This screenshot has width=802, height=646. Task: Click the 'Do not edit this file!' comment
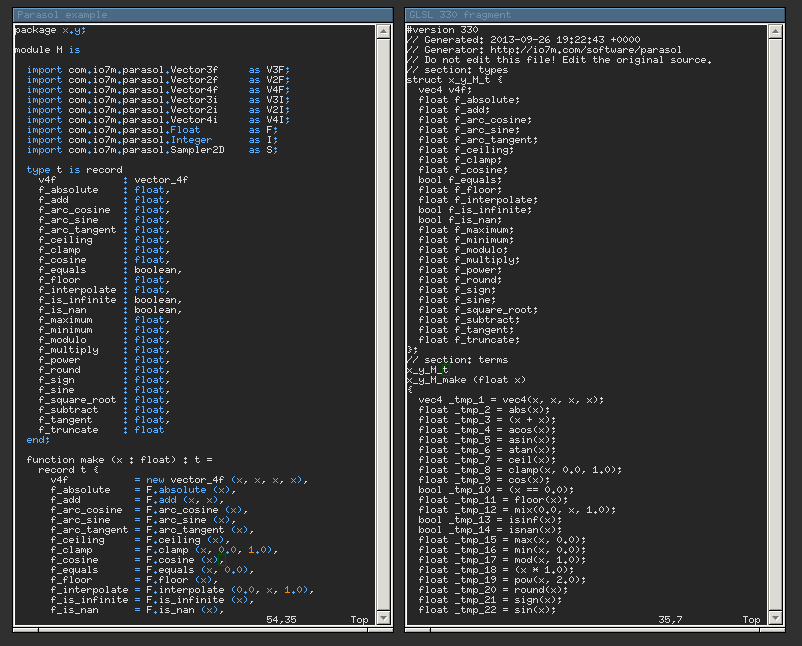pyautogui.click(x=559, y=60)
